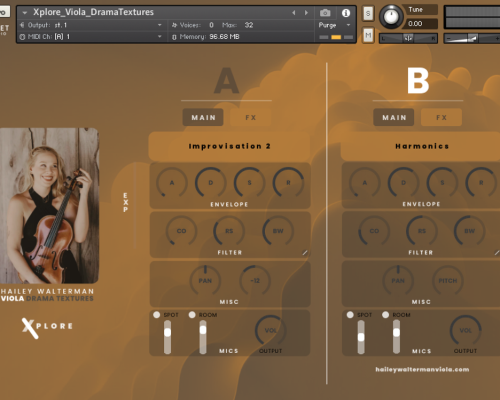The width and height of the screenshot is (500, 400).
Task: Click the RS resonance knob in layer B
Action: 422,231
